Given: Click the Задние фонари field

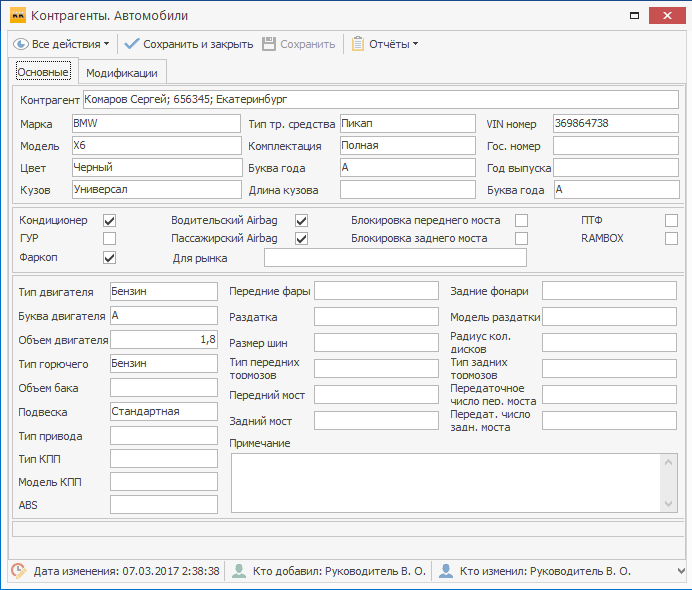Looking at the screenshot, I should 609,291.
